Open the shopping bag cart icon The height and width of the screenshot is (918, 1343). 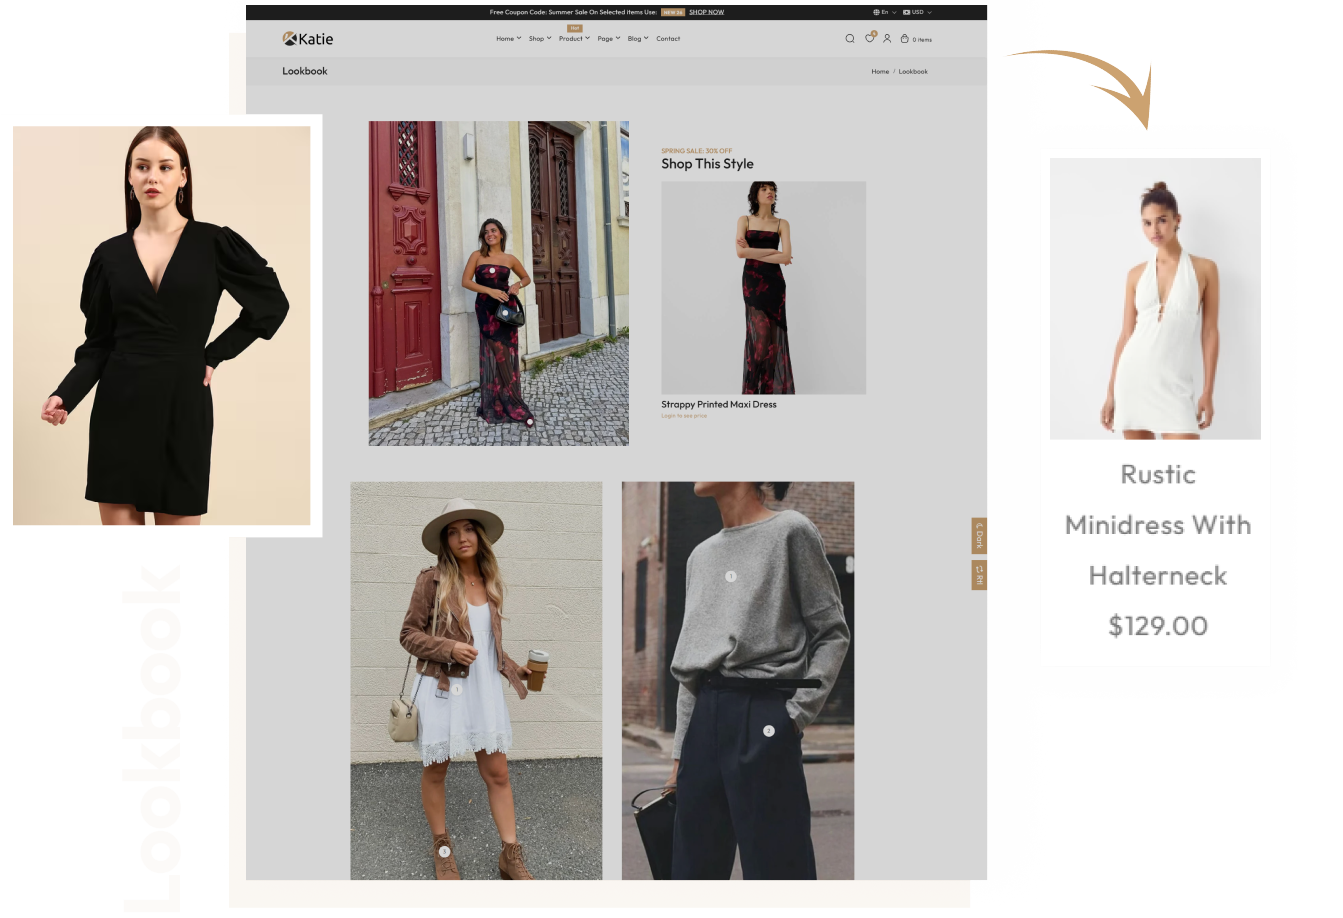tap(905, 39)
